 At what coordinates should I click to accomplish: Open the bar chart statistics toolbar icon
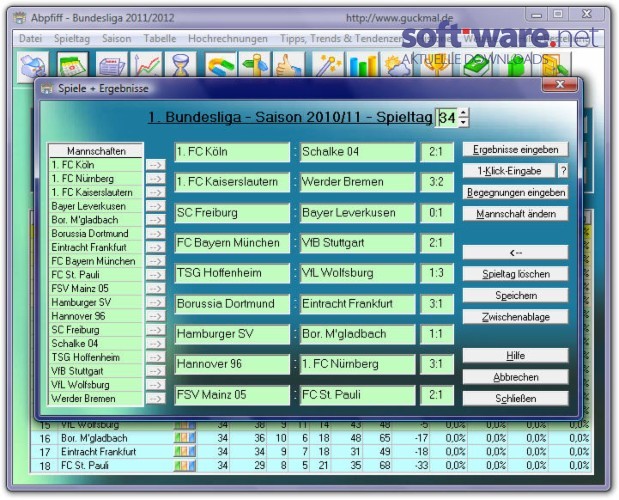point(362,66)
